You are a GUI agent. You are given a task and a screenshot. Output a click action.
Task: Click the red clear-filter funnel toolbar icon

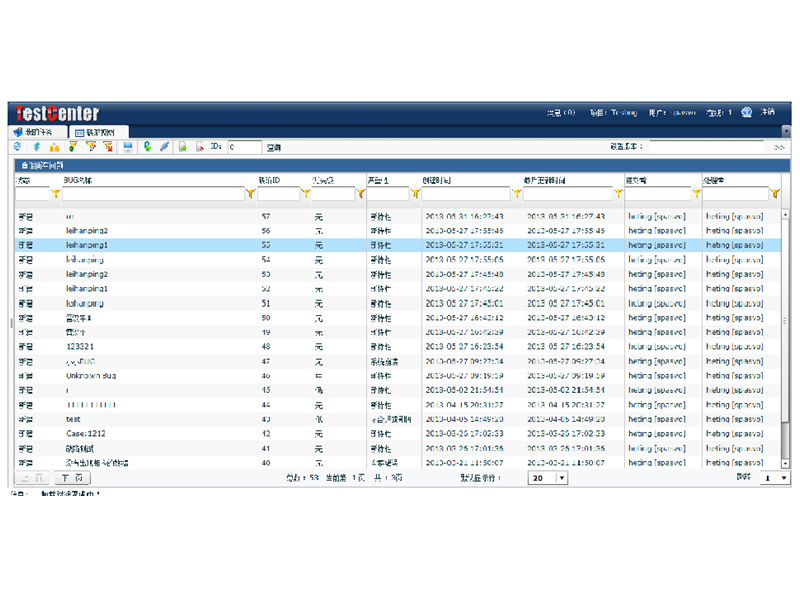(x=107, y=147)
